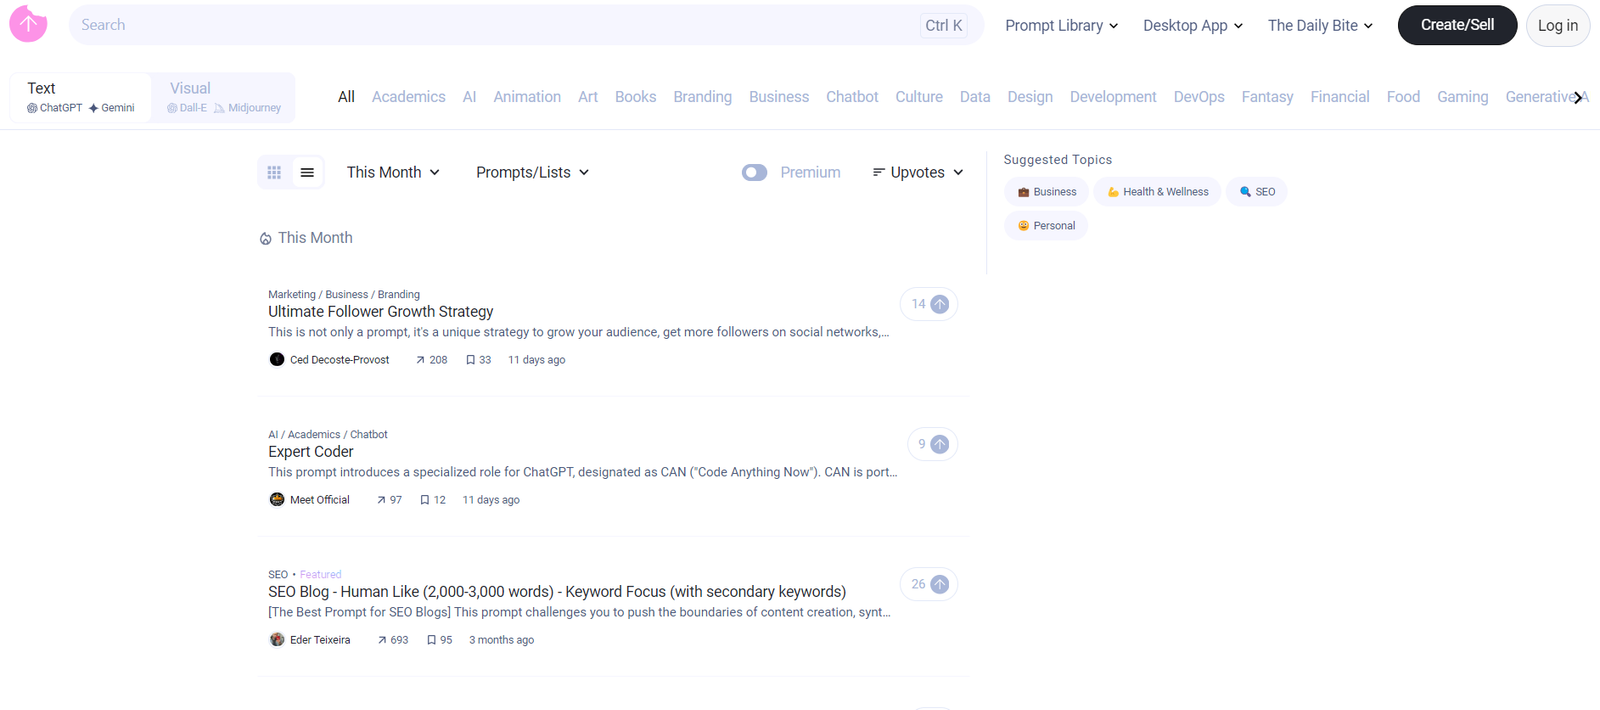Select the Visual prompts mode
This screenshot has width=1600, height=710.
pyautogui.click(x=223, y=97)
